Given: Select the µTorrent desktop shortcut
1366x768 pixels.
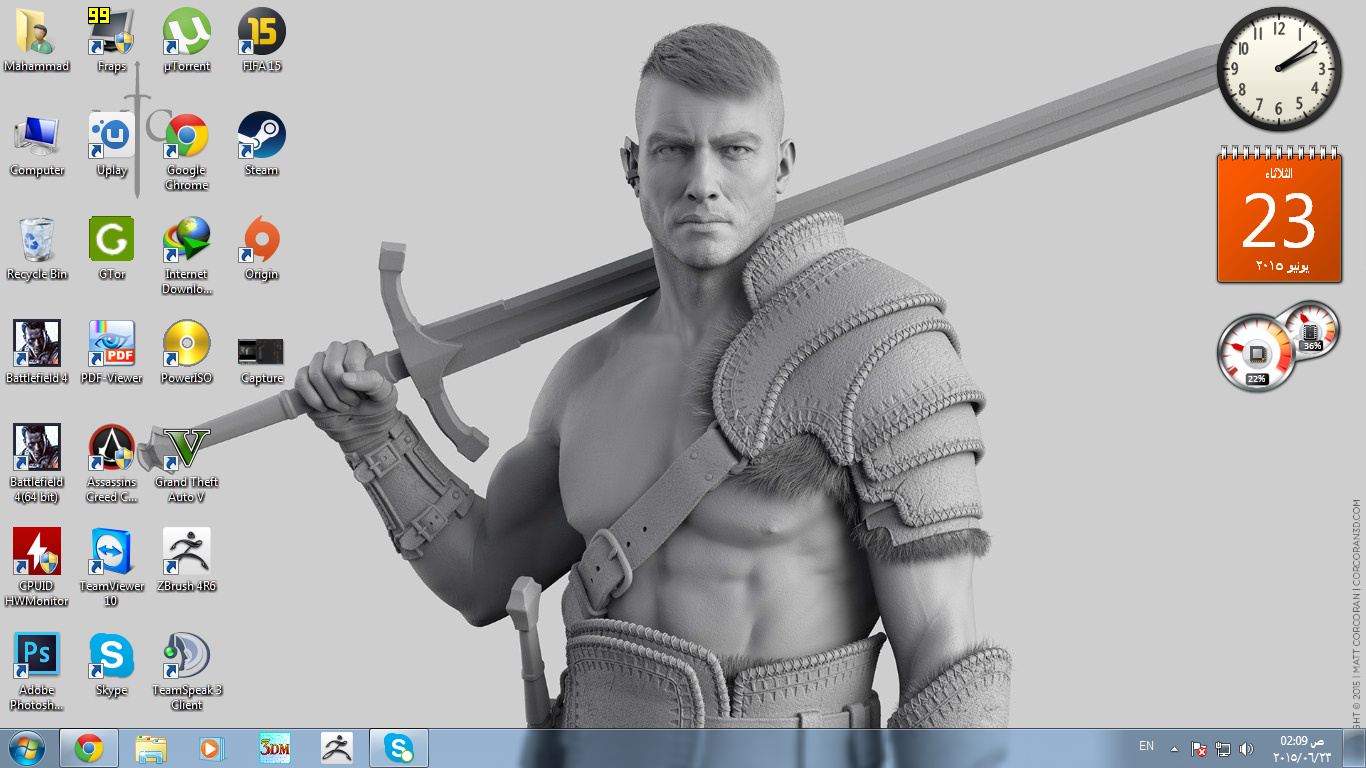Looking at the screenshot, I should tap(187, 40).
